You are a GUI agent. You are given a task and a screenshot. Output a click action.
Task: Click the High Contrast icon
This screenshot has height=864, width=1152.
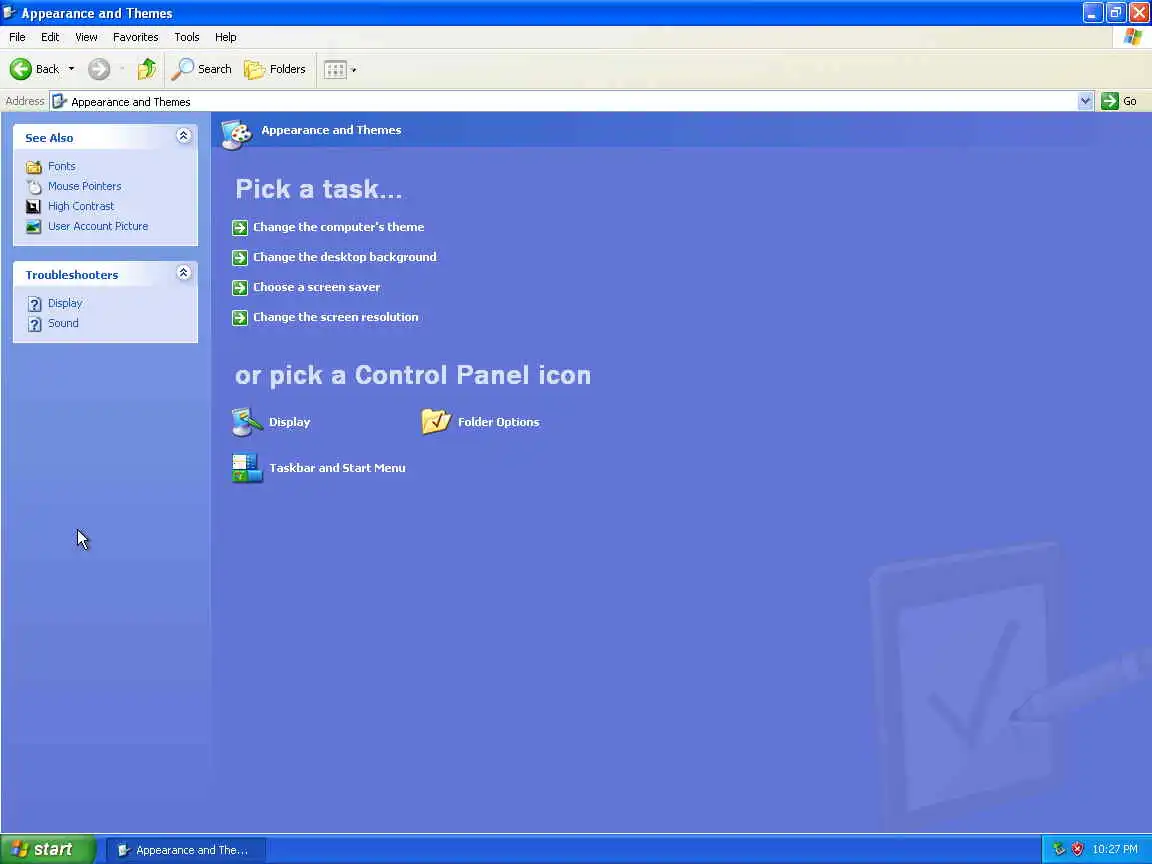tap(34, 206)
